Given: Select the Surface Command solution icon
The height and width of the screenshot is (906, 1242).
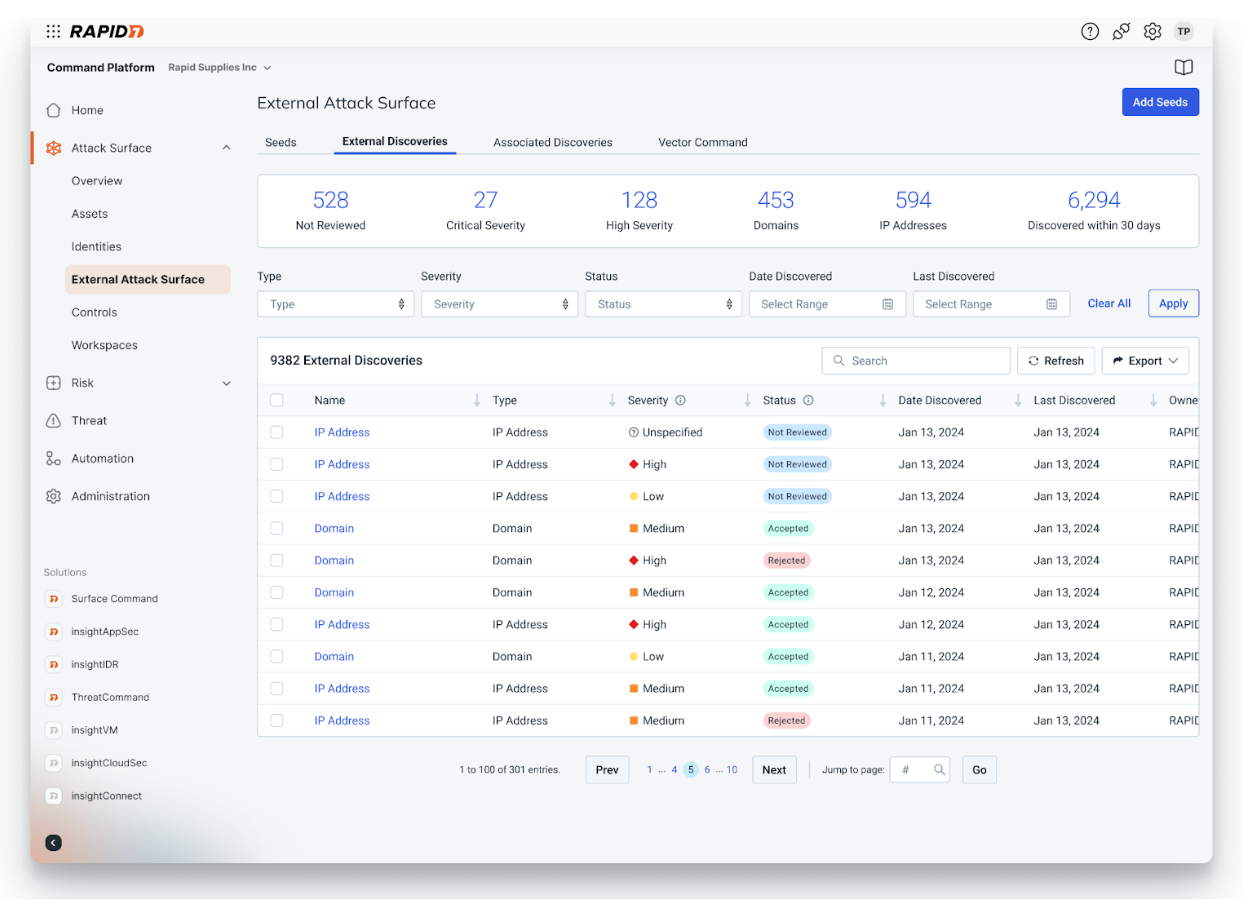Looking at the screenshot, I should click(x=53, y=598).
